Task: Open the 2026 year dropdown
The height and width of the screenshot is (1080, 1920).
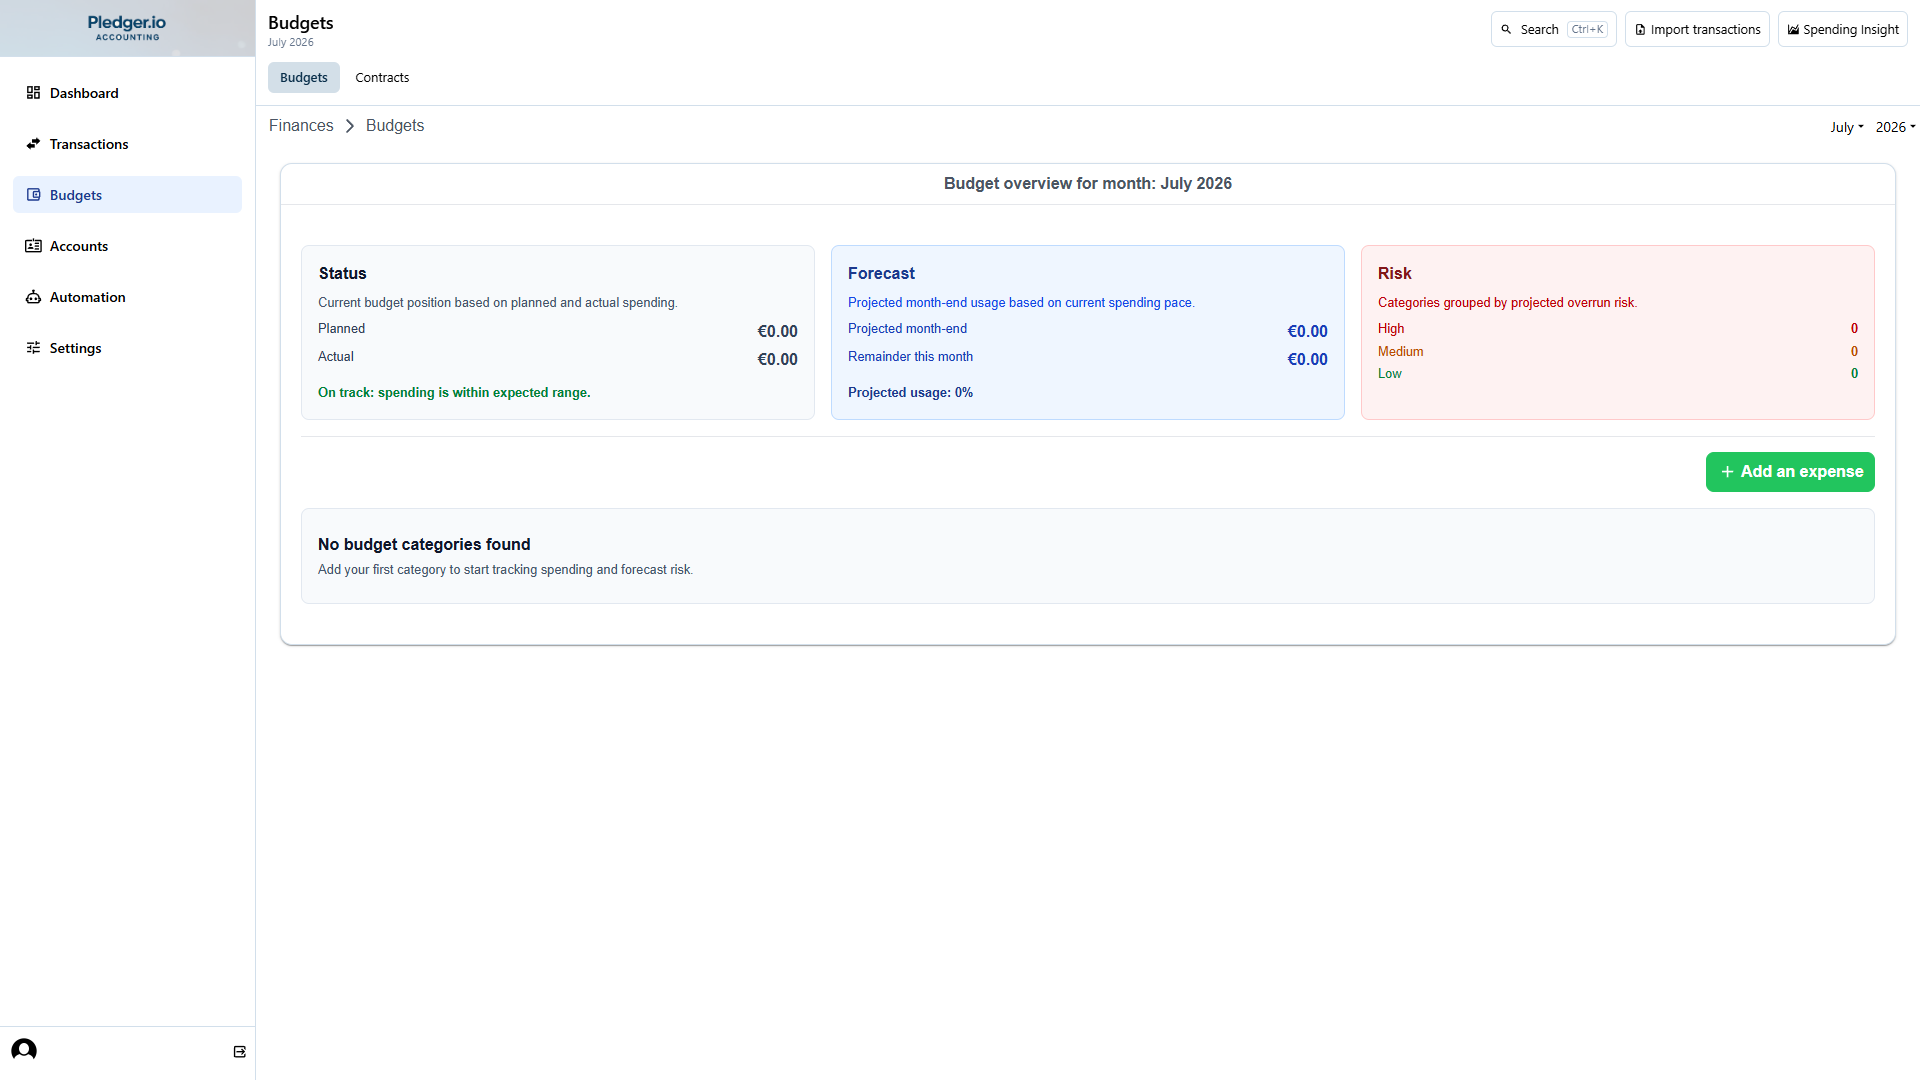Action: tap(1895, 127)
